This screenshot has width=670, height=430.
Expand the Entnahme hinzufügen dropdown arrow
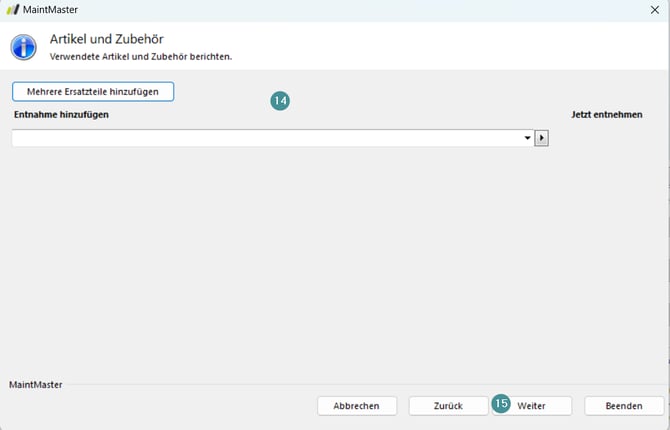(527, 138)
